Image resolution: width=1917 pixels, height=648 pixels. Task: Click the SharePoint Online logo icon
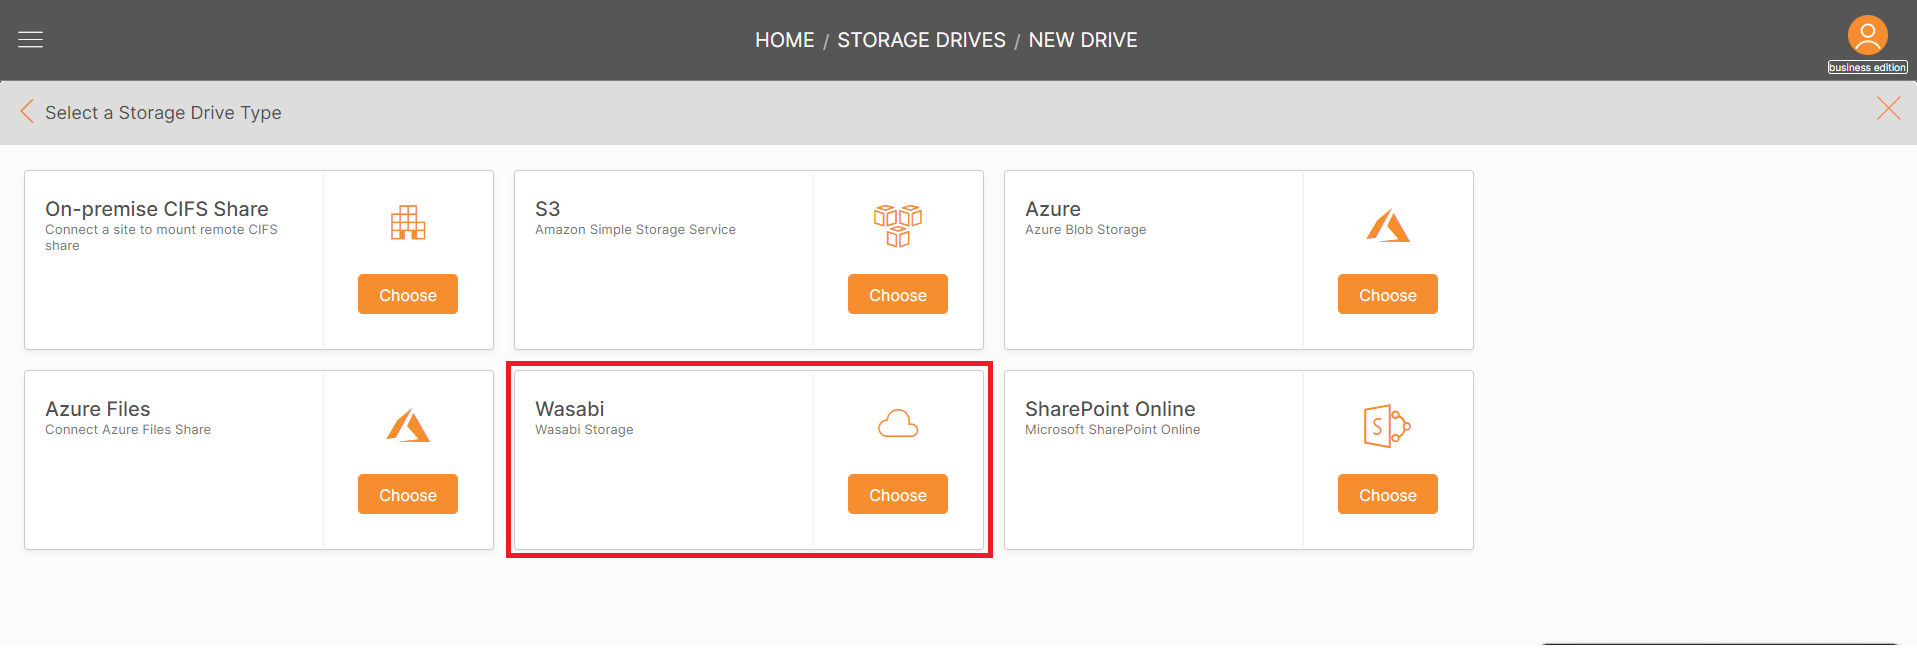[1387, 426]
